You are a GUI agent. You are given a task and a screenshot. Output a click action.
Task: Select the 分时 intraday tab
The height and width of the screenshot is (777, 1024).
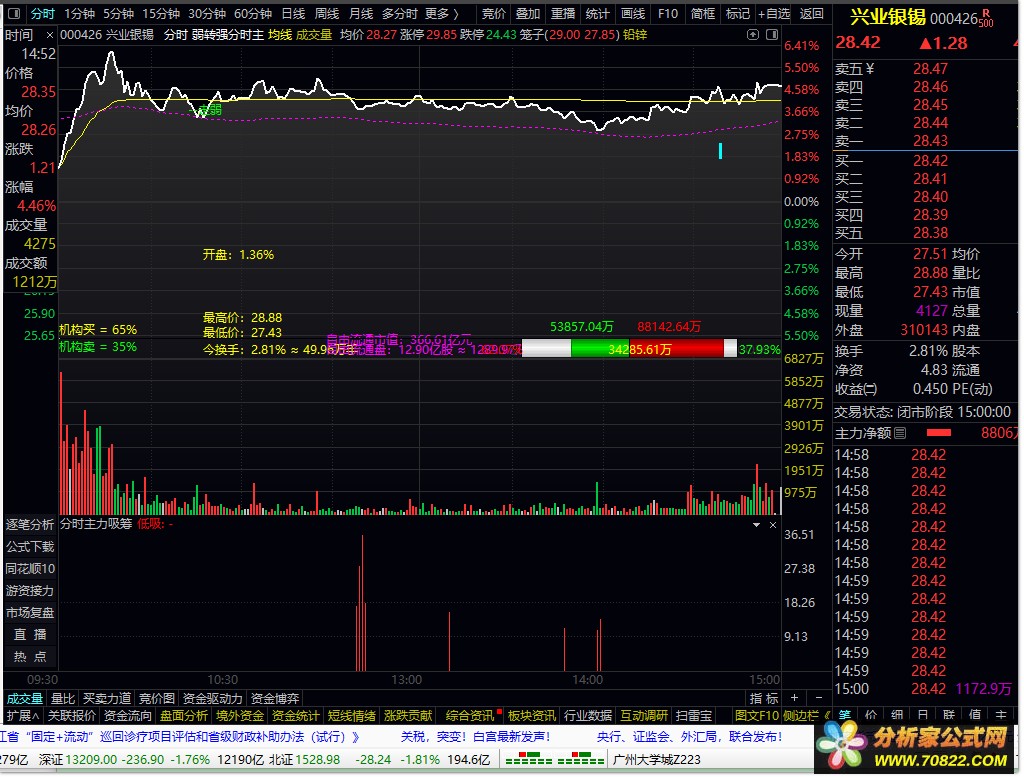[42, 14]
